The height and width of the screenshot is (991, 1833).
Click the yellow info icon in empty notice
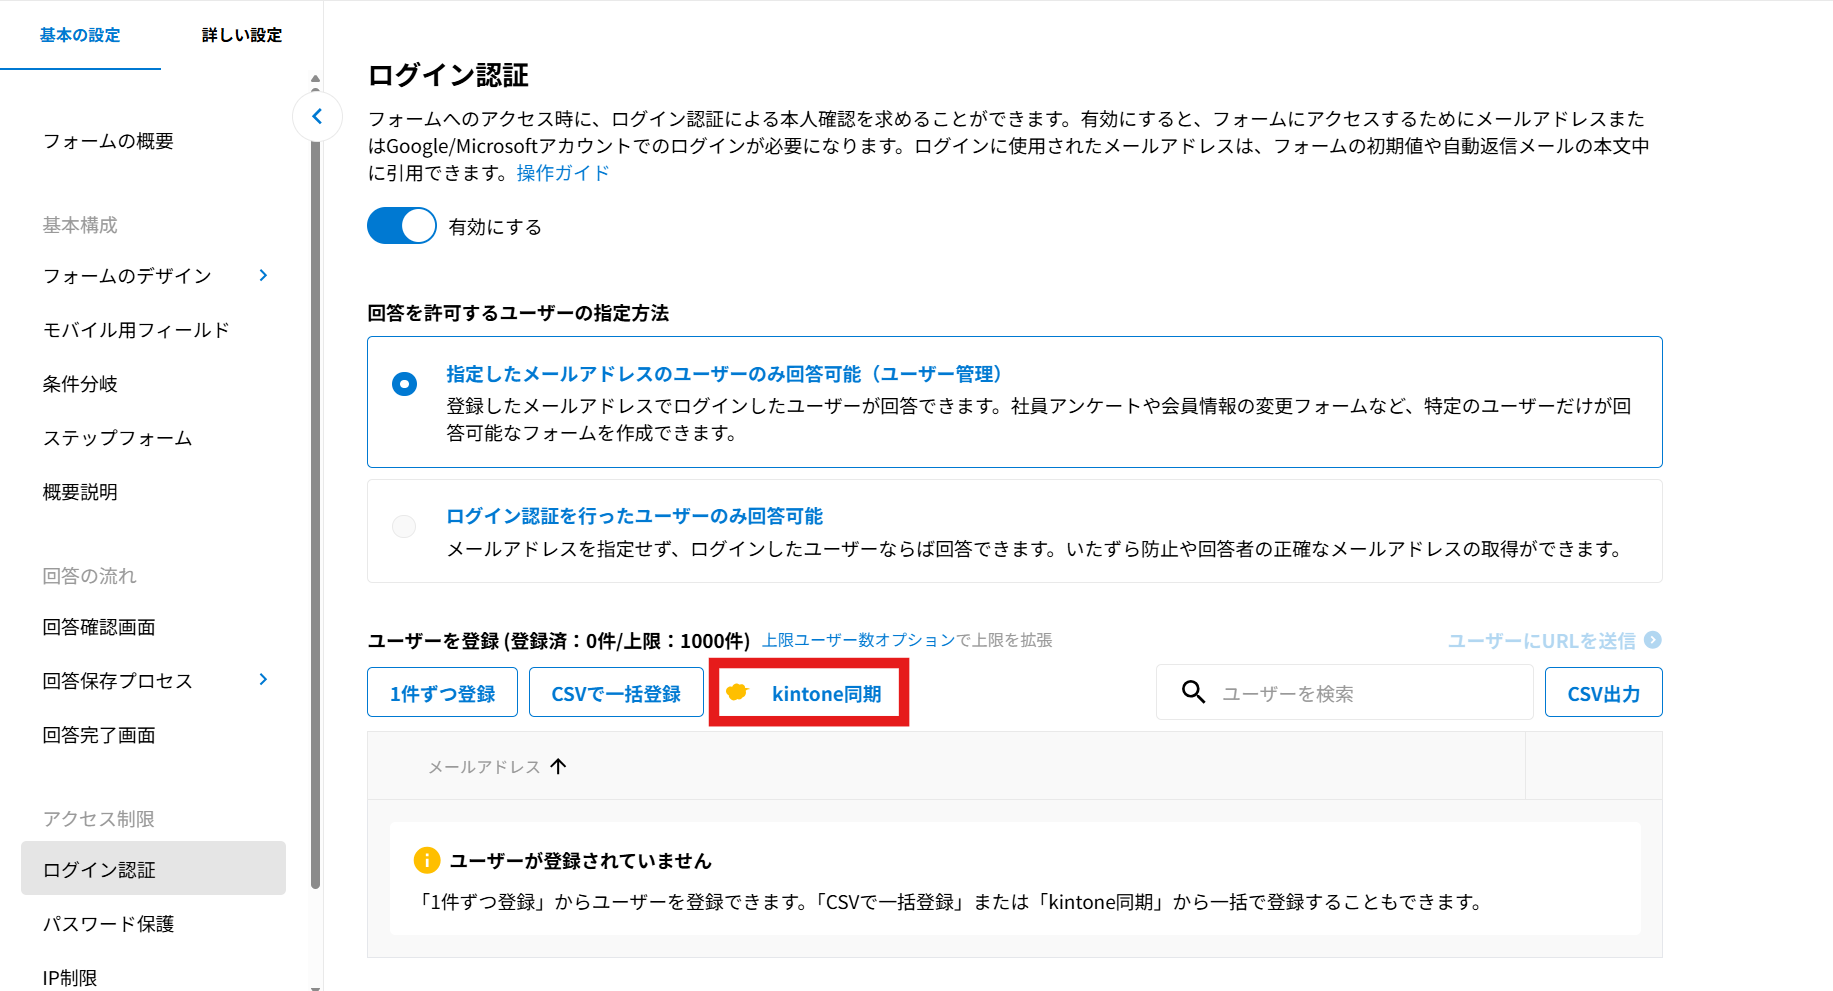click(x=427, y=860)
